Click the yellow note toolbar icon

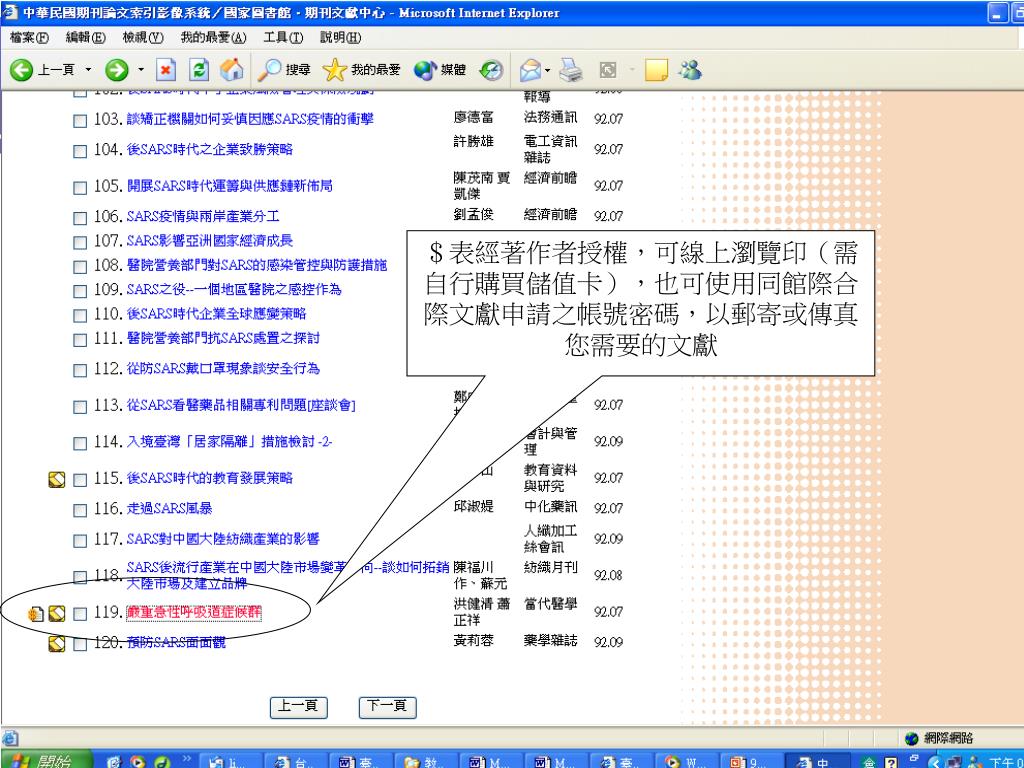[656, 69]
